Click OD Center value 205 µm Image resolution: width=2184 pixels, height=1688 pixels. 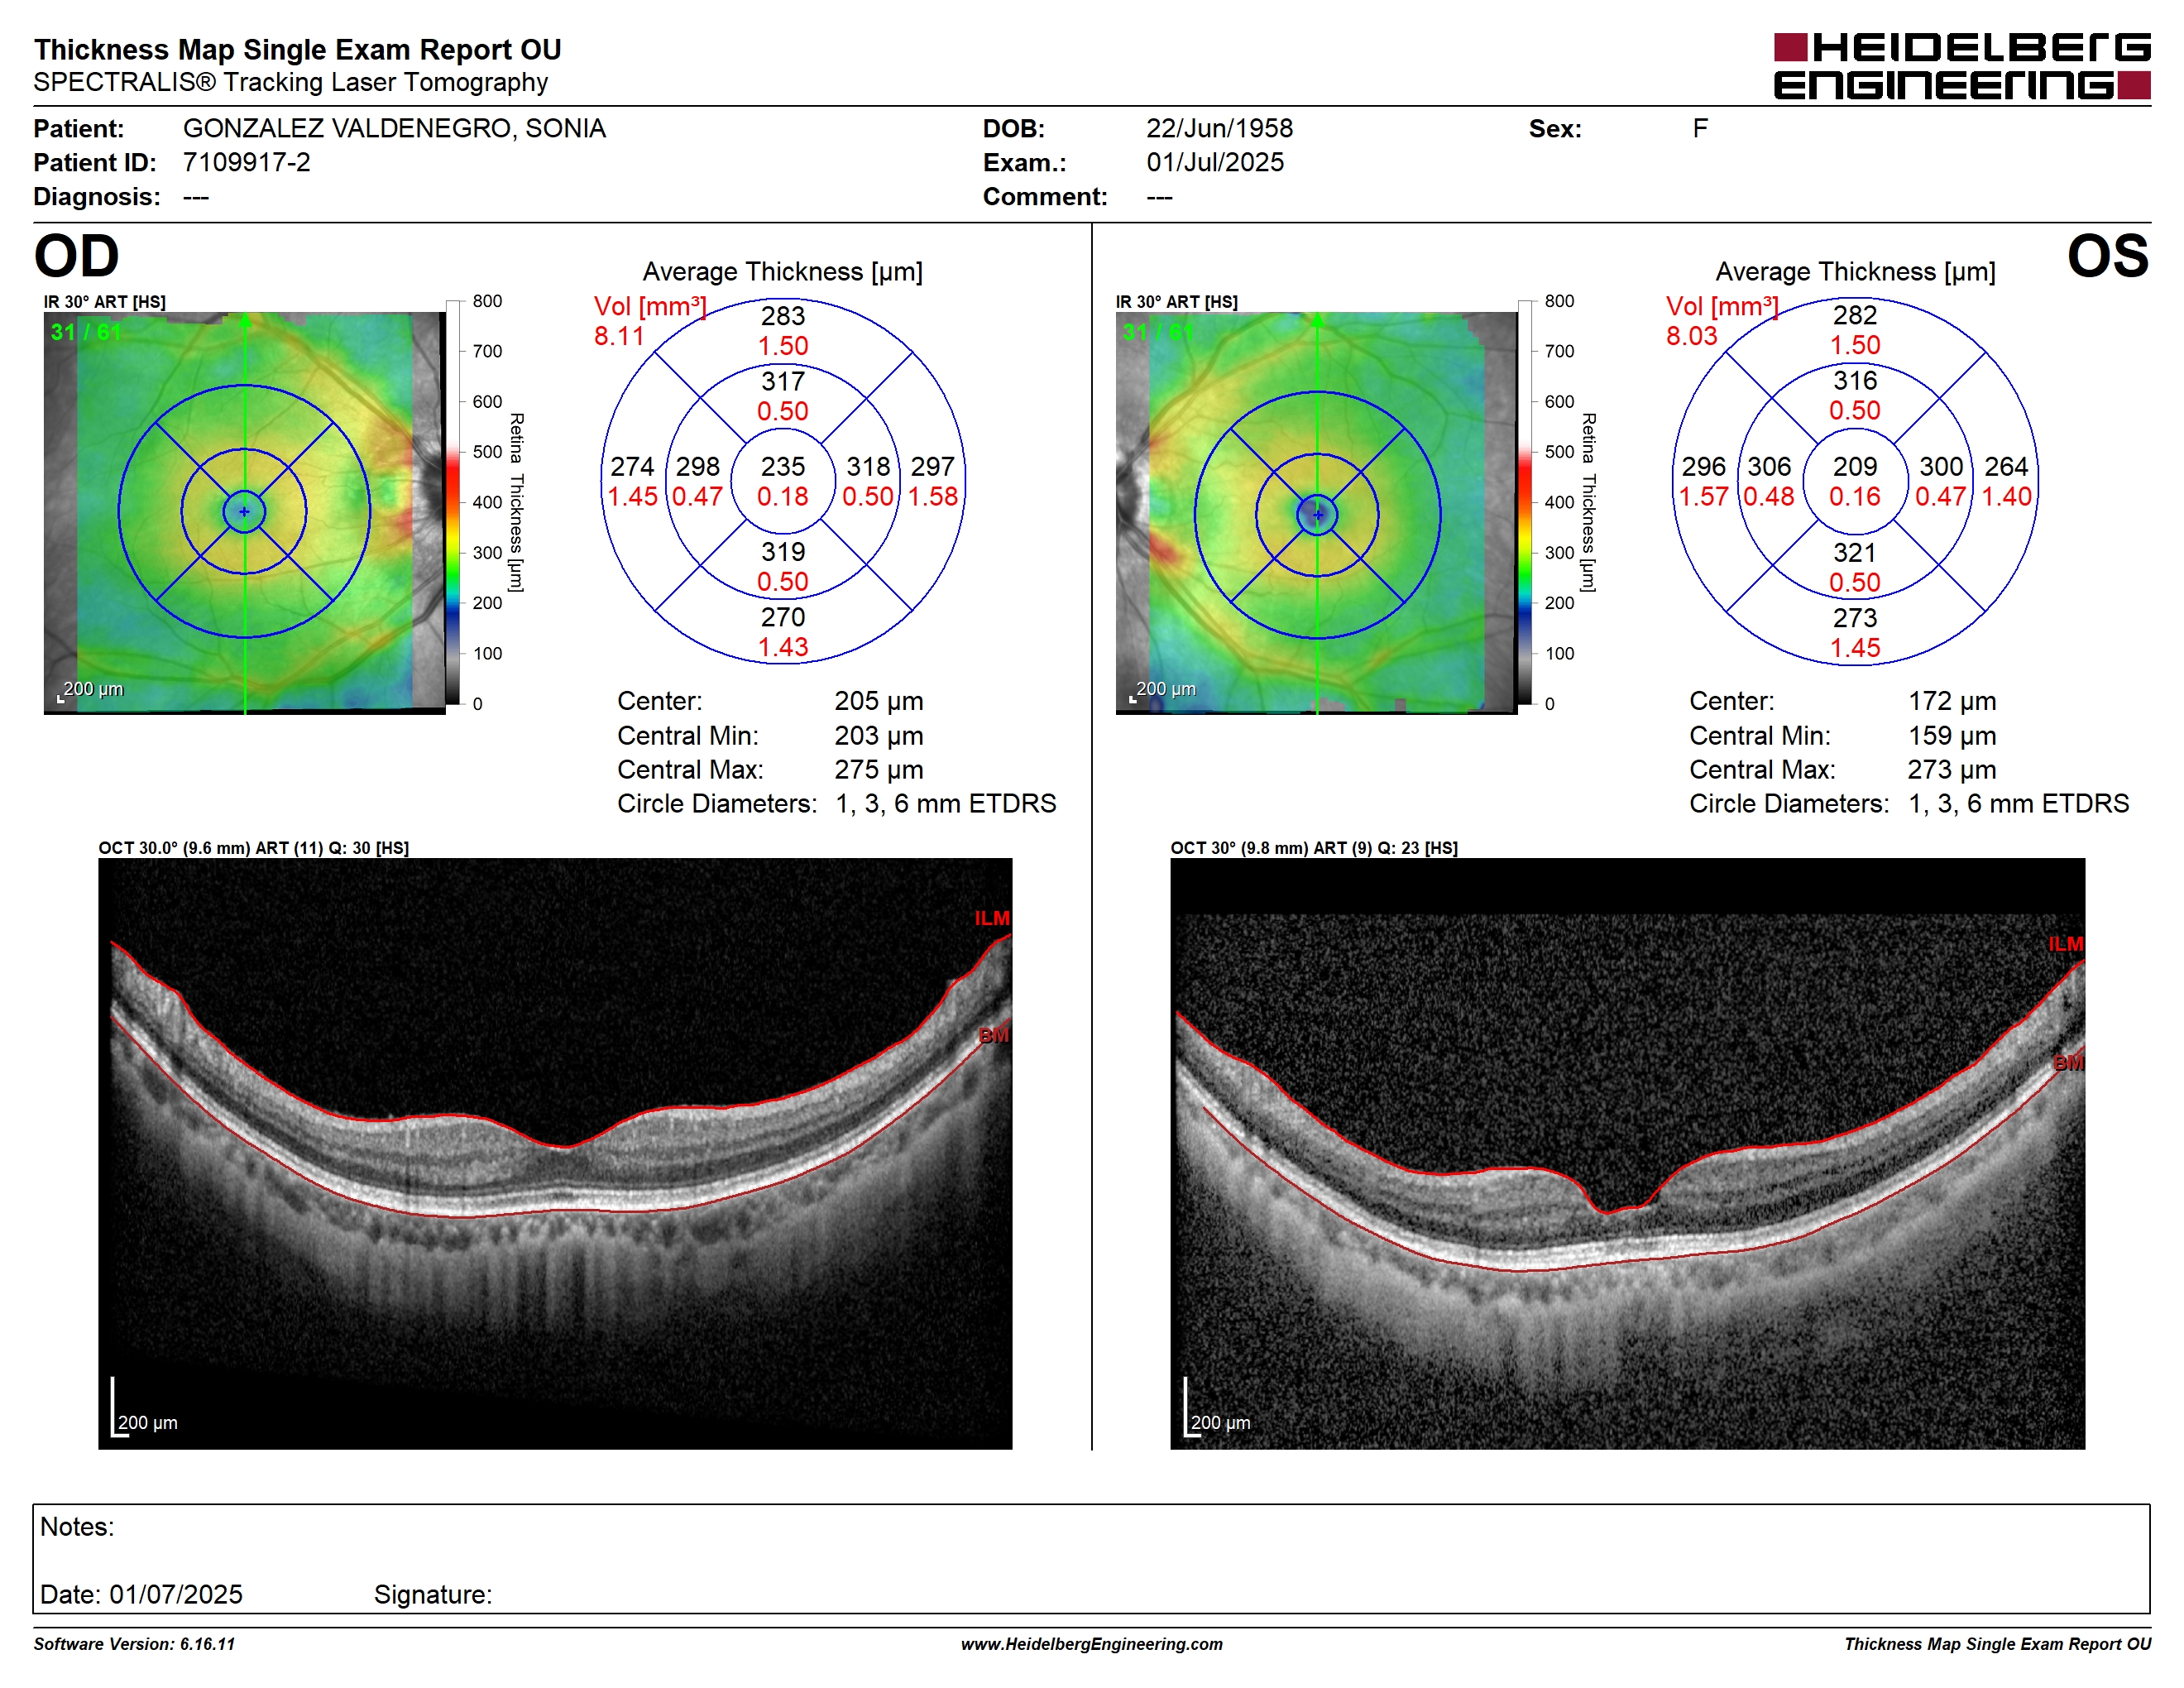879,701
